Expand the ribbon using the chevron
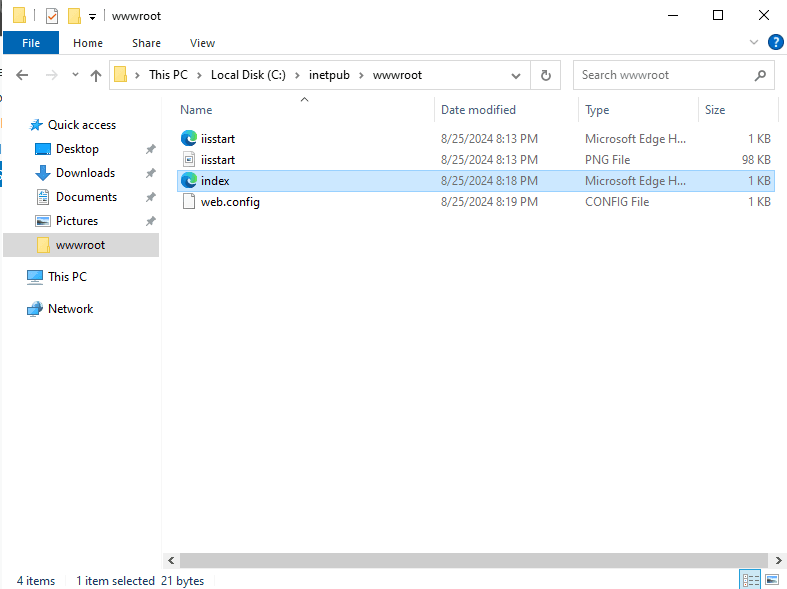The width and height of the screenshot is (787, 589). coord(754,43)
